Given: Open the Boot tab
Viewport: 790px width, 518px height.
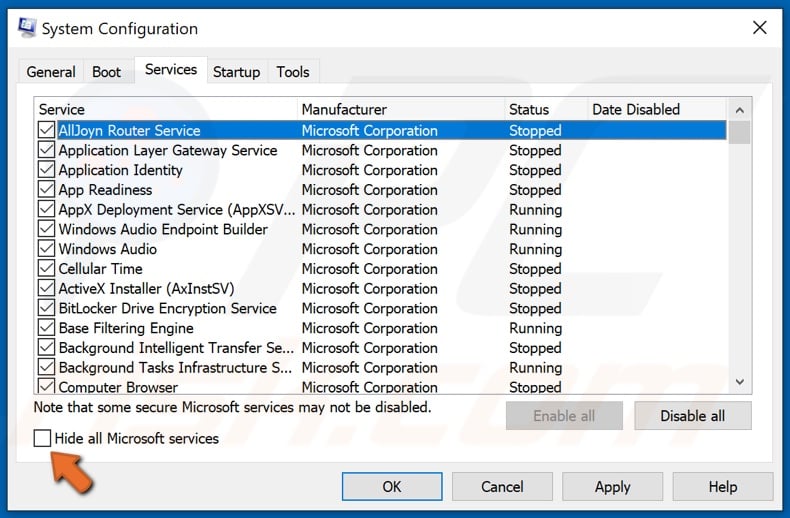Looking at the screenshot, I should (106, 72).
